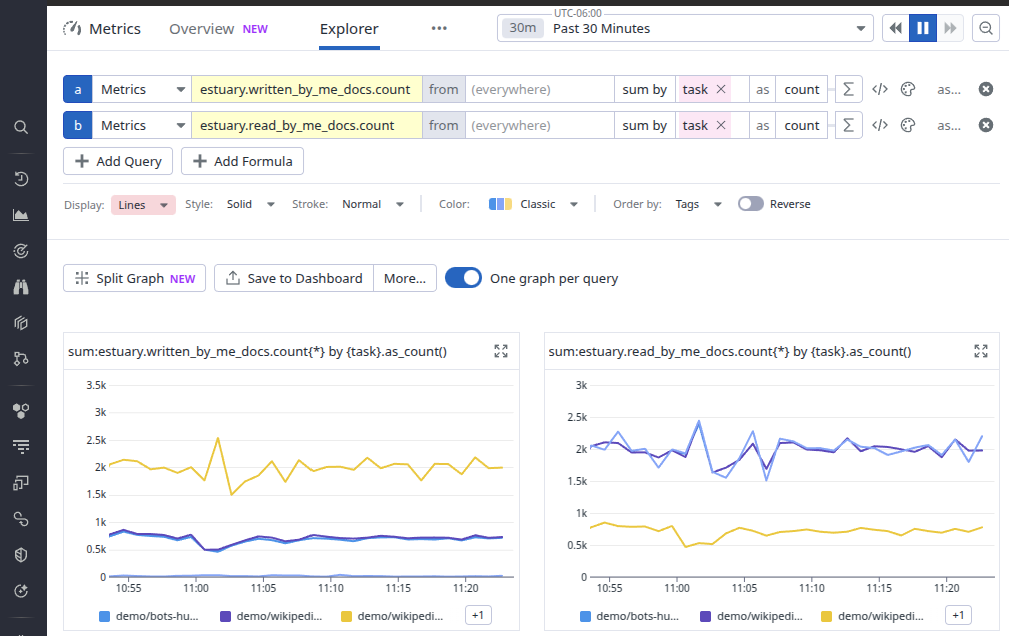Open the stacked-layers icon in sidebar
Image resolution: width=1009 pixels, height=636 pixels.
(x=21, y=323)
